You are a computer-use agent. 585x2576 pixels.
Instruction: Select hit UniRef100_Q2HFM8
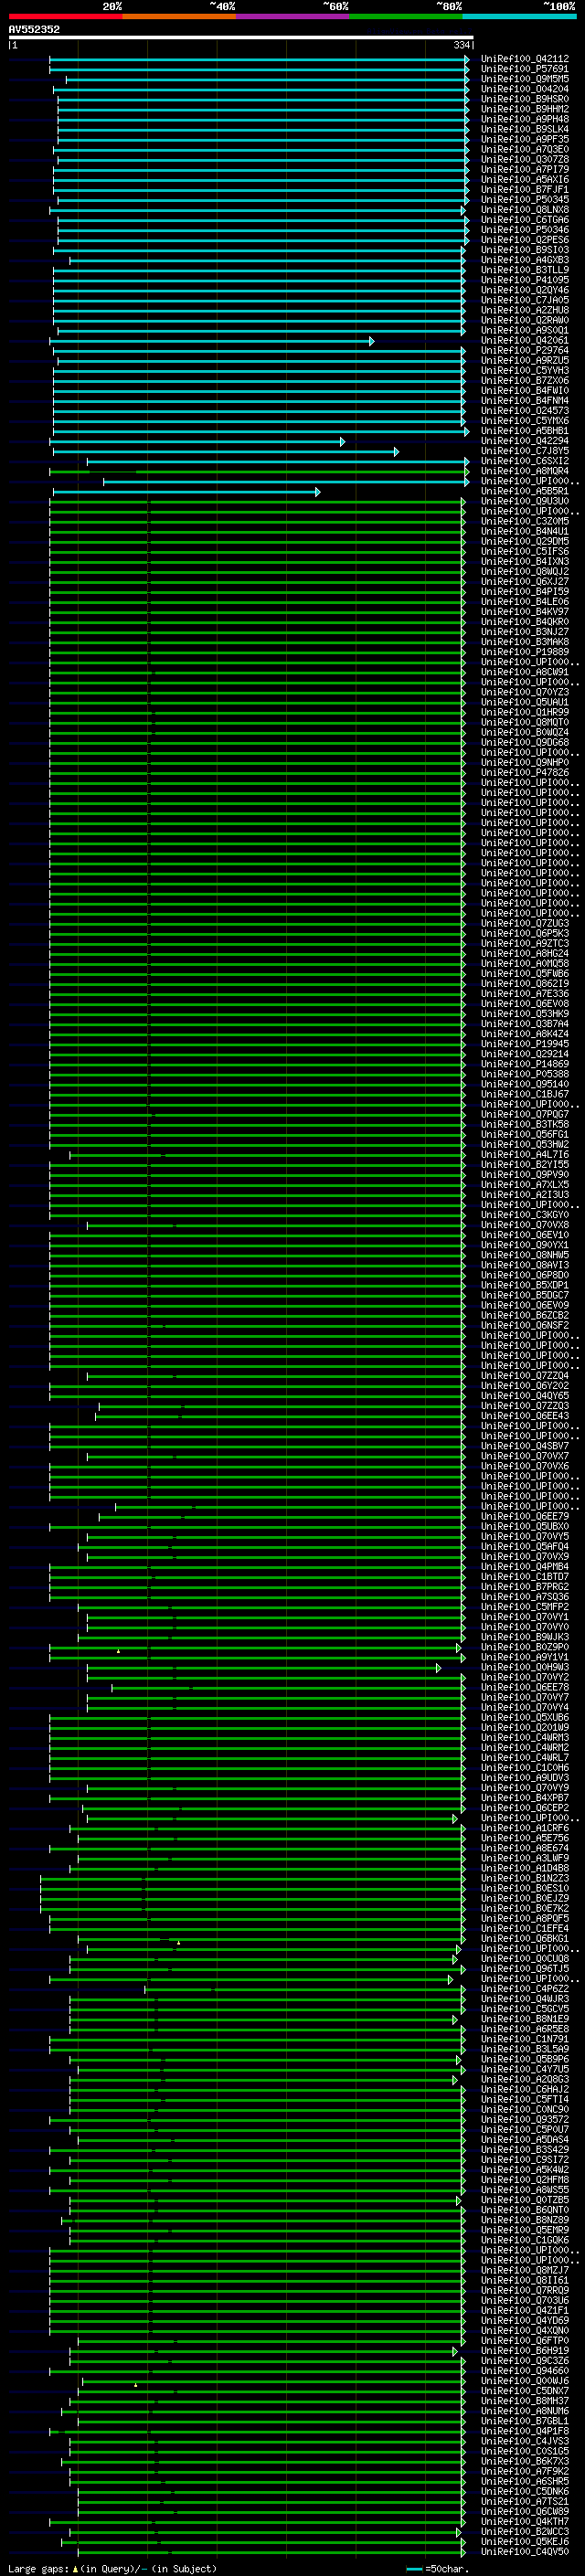524,2180
